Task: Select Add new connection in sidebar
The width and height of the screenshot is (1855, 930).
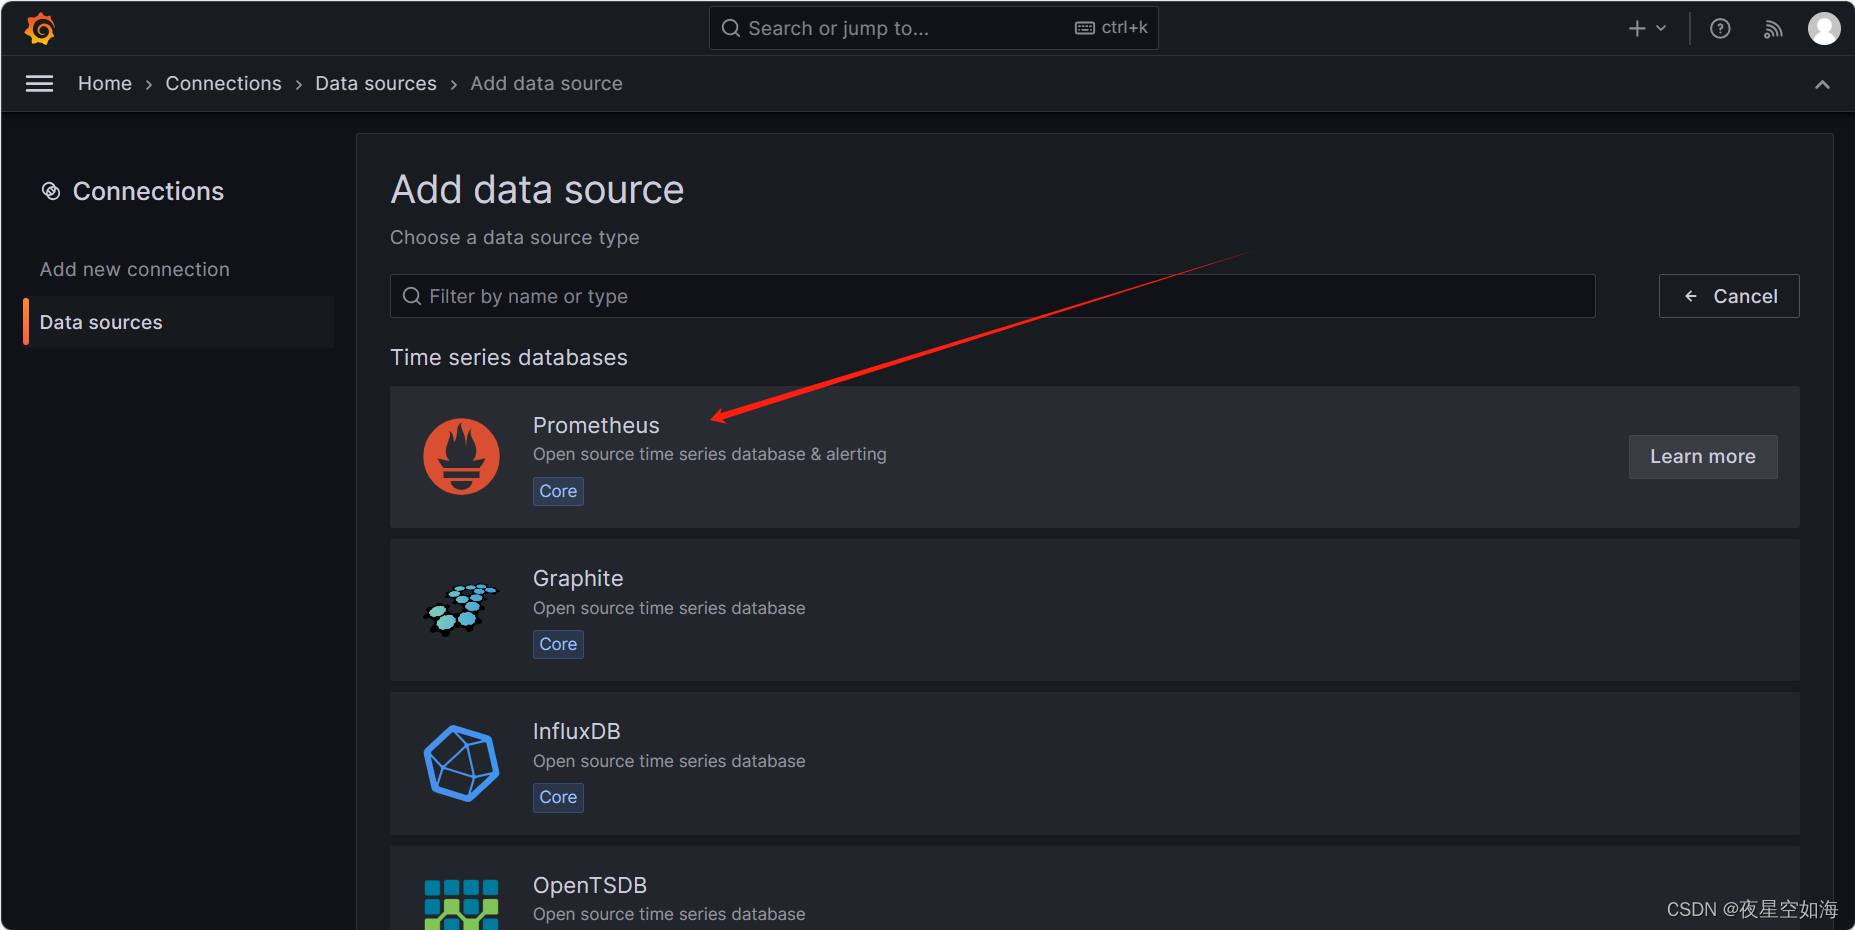Action: (x=135, y=269)
